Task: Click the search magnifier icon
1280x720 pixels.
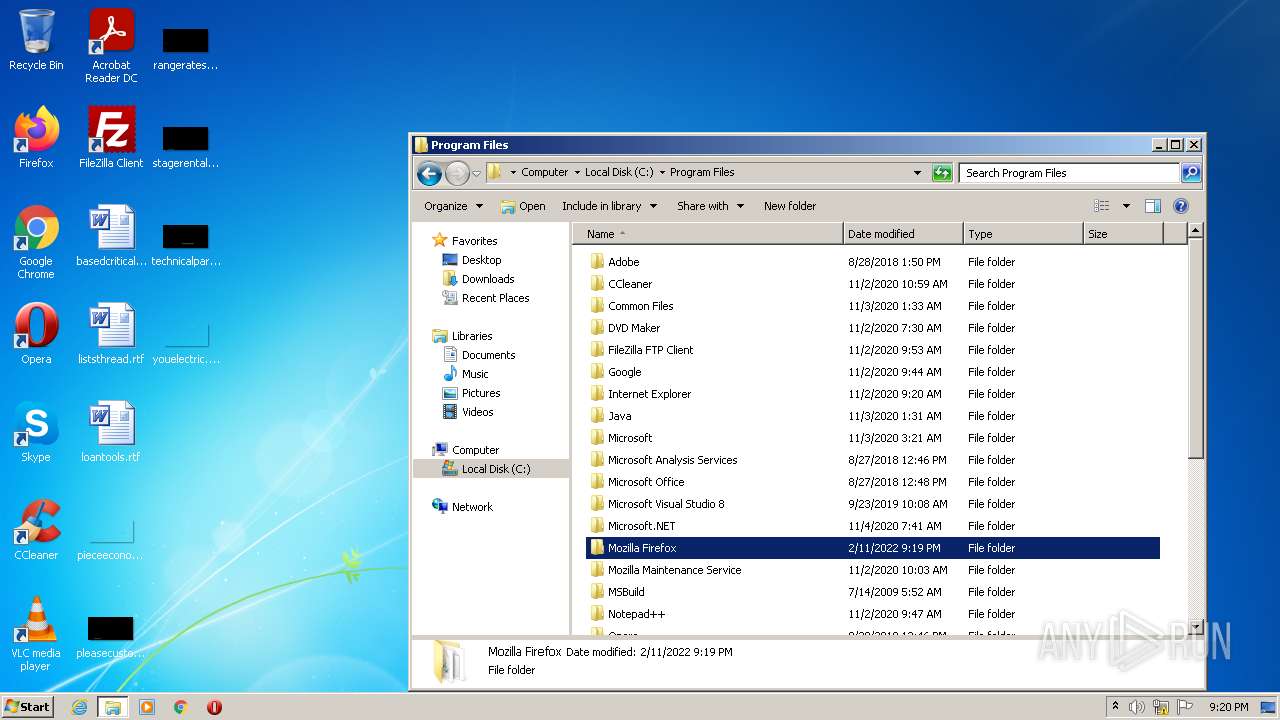Action: [x=1190, y=173]
